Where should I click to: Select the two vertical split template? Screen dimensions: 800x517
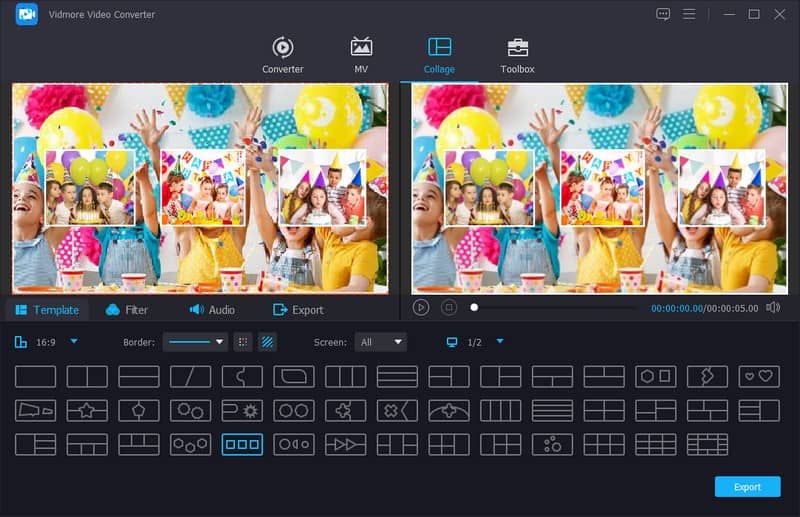click(x=87, y=377)
